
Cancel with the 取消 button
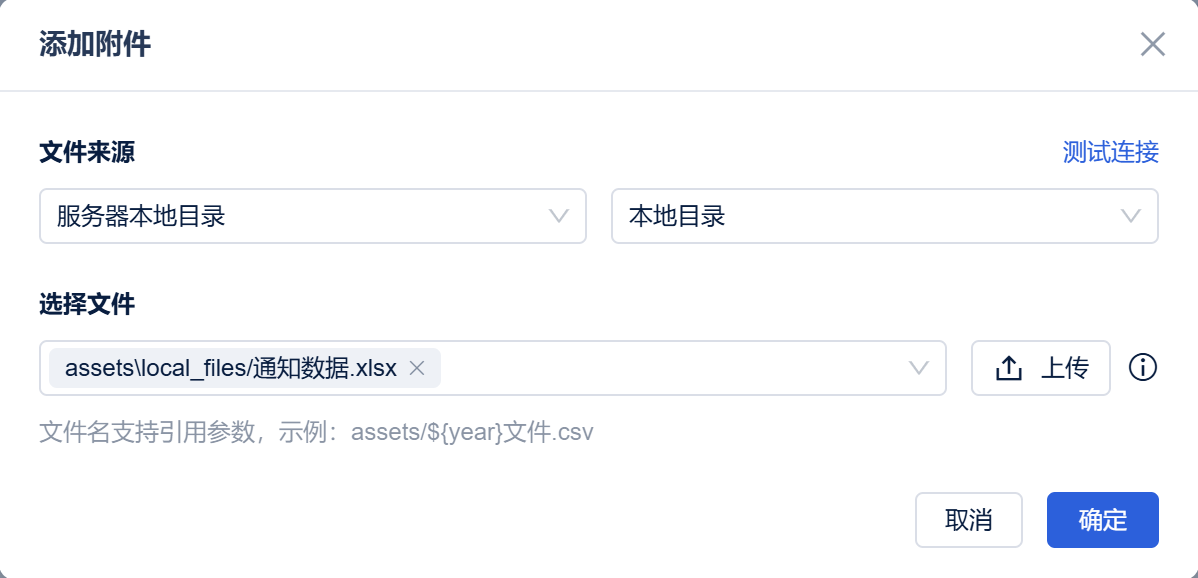point(969,520)
